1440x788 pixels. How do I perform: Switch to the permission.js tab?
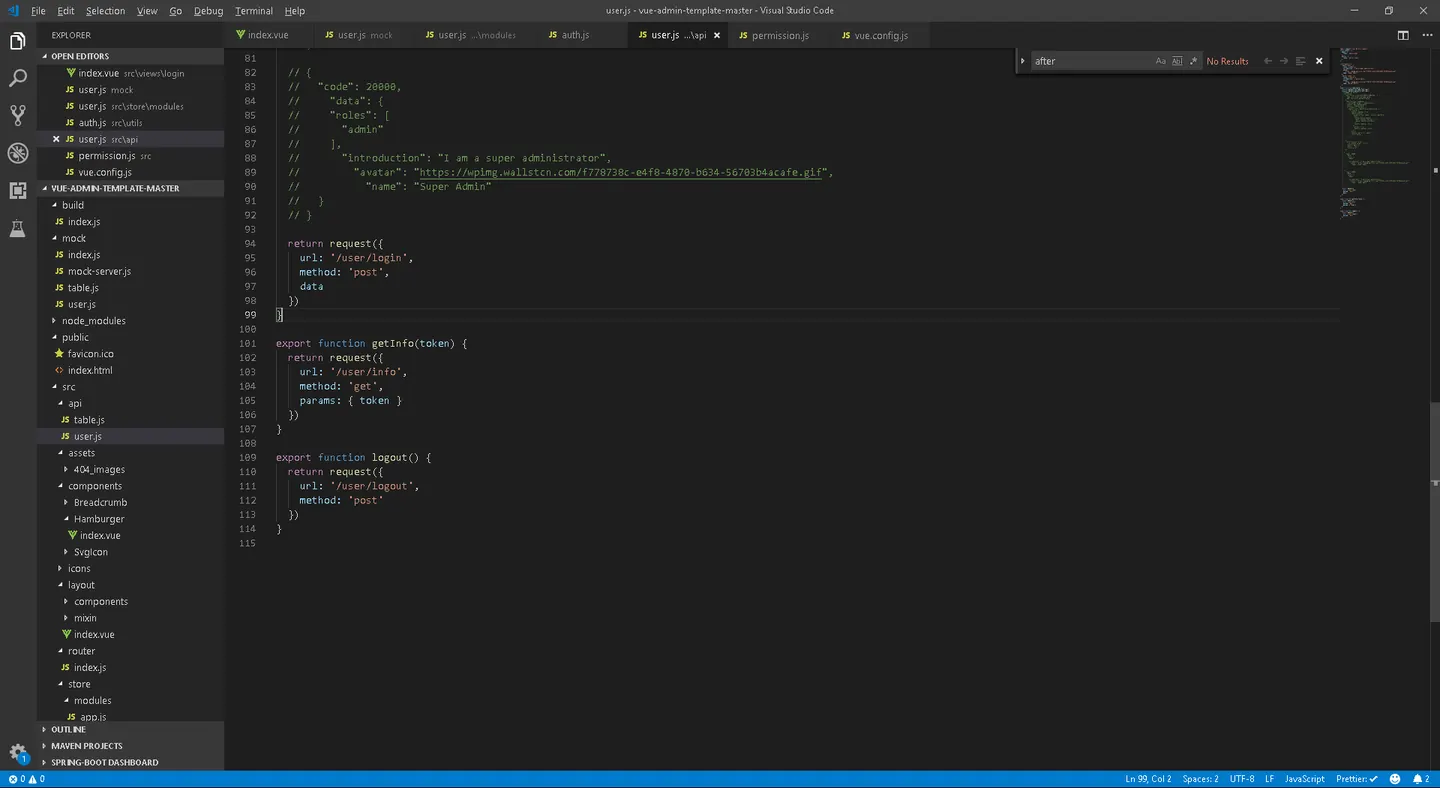pyautogui.click(x=773, y=35)
